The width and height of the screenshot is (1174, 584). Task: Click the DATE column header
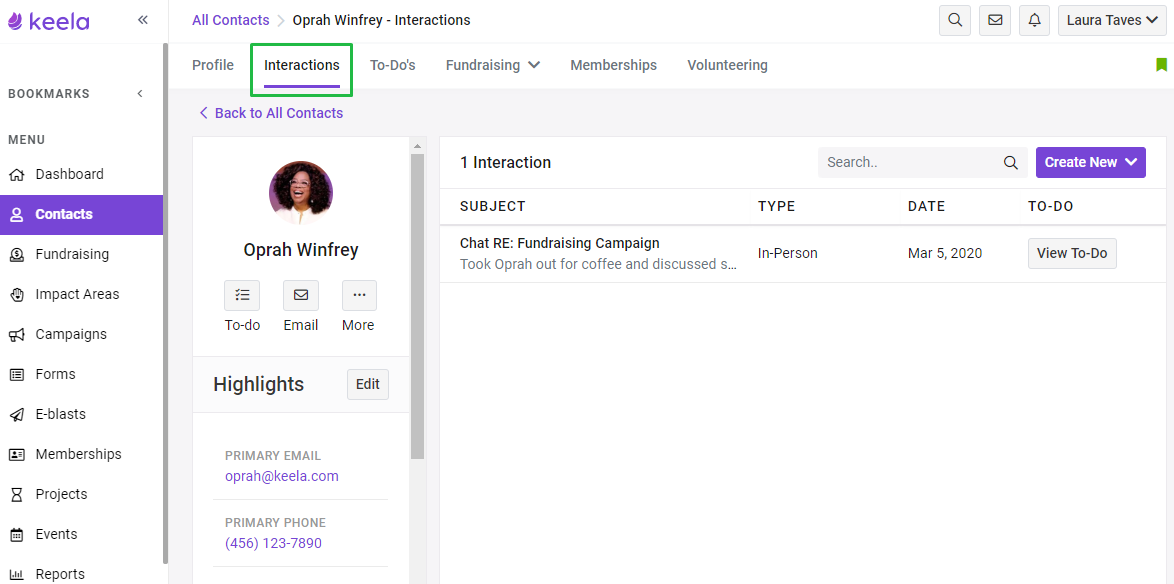[x=926, y=206]
